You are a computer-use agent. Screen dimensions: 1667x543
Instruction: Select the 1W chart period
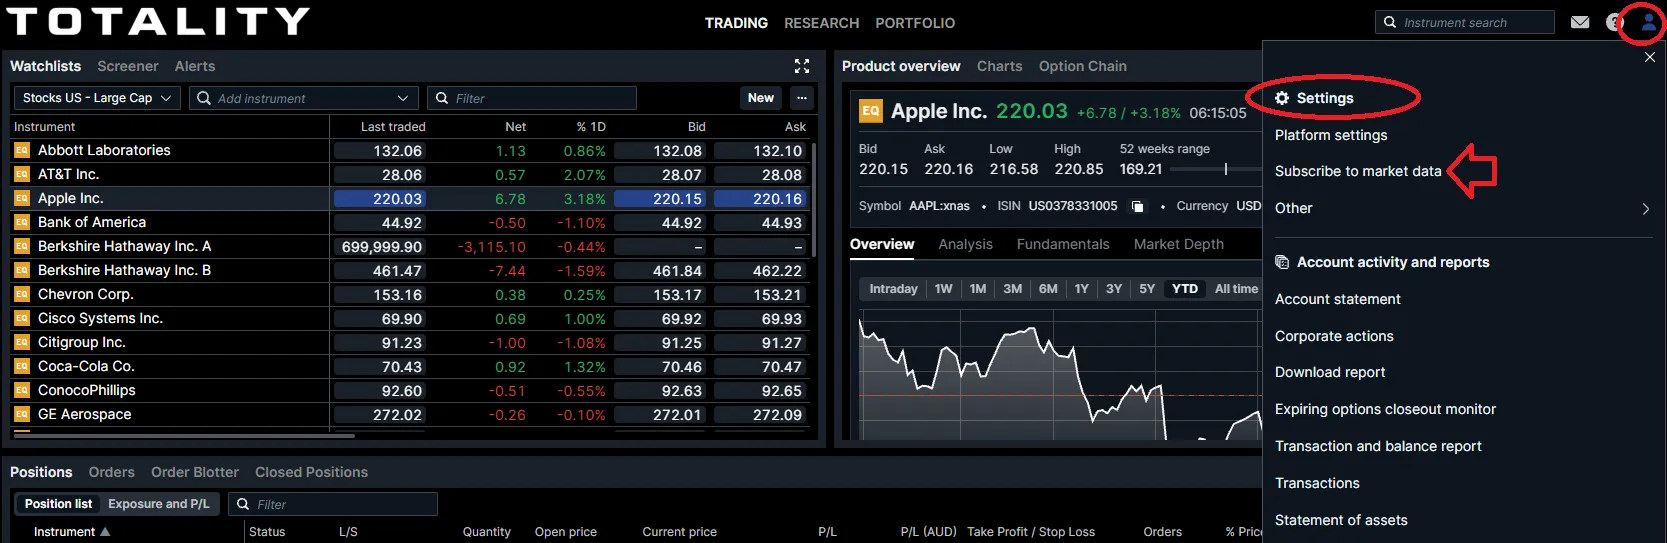(x=943, y=289)
